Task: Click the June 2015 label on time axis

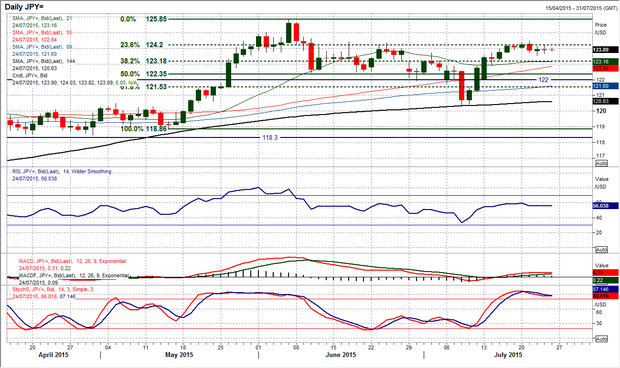Action: pyautogui.click(x=340, y=355)
